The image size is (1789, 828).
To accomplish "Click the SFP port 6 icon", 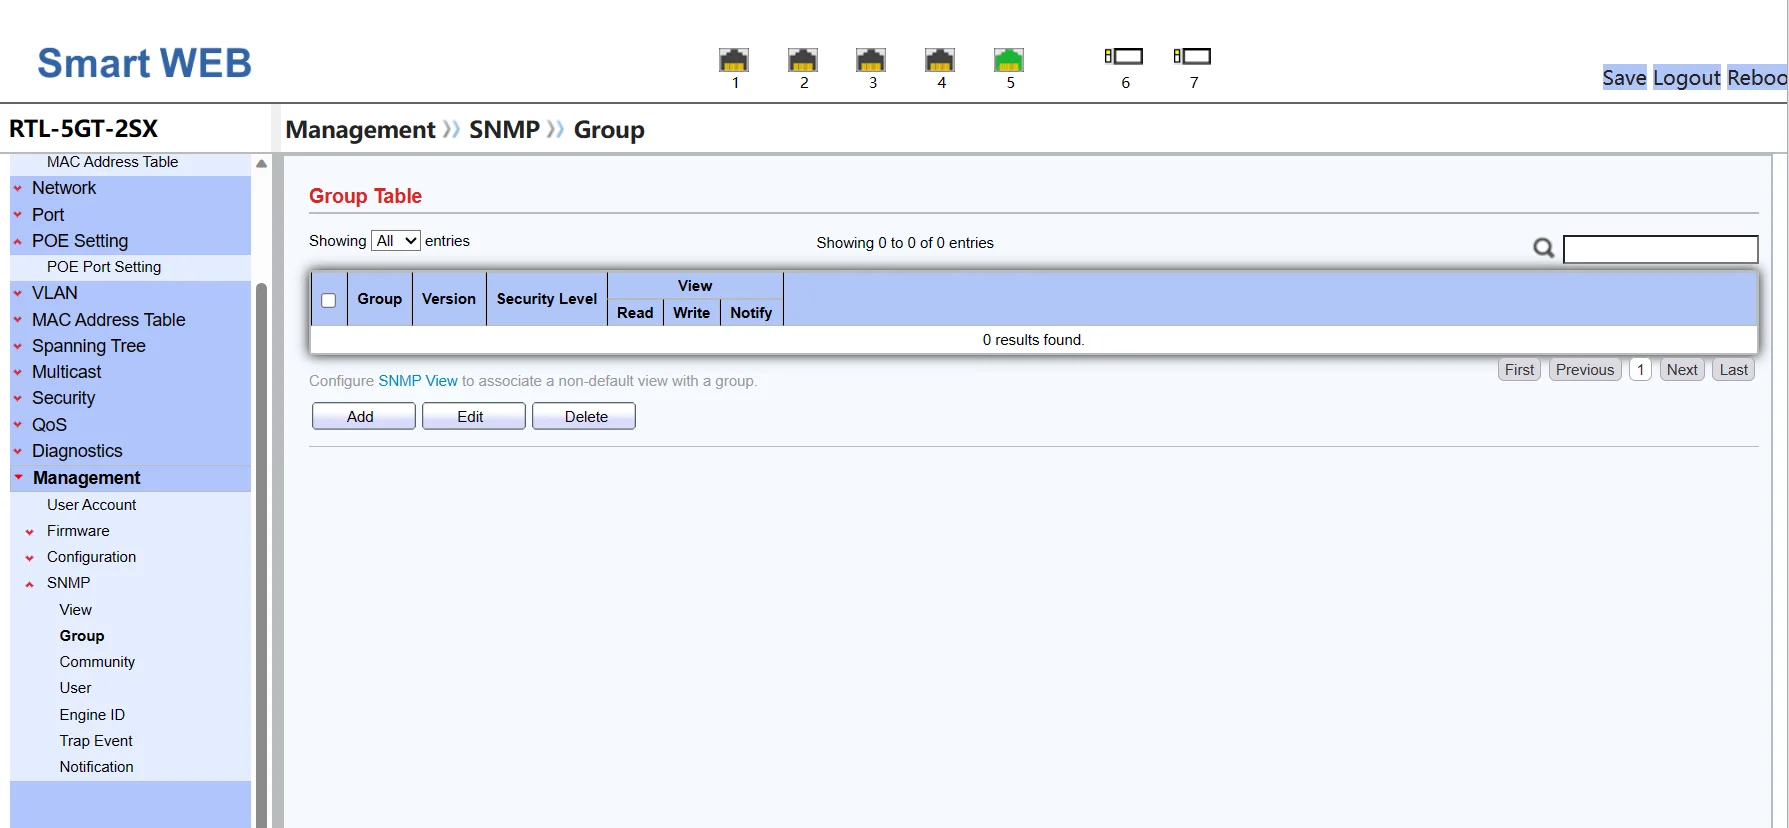I will pos(1124,56).
